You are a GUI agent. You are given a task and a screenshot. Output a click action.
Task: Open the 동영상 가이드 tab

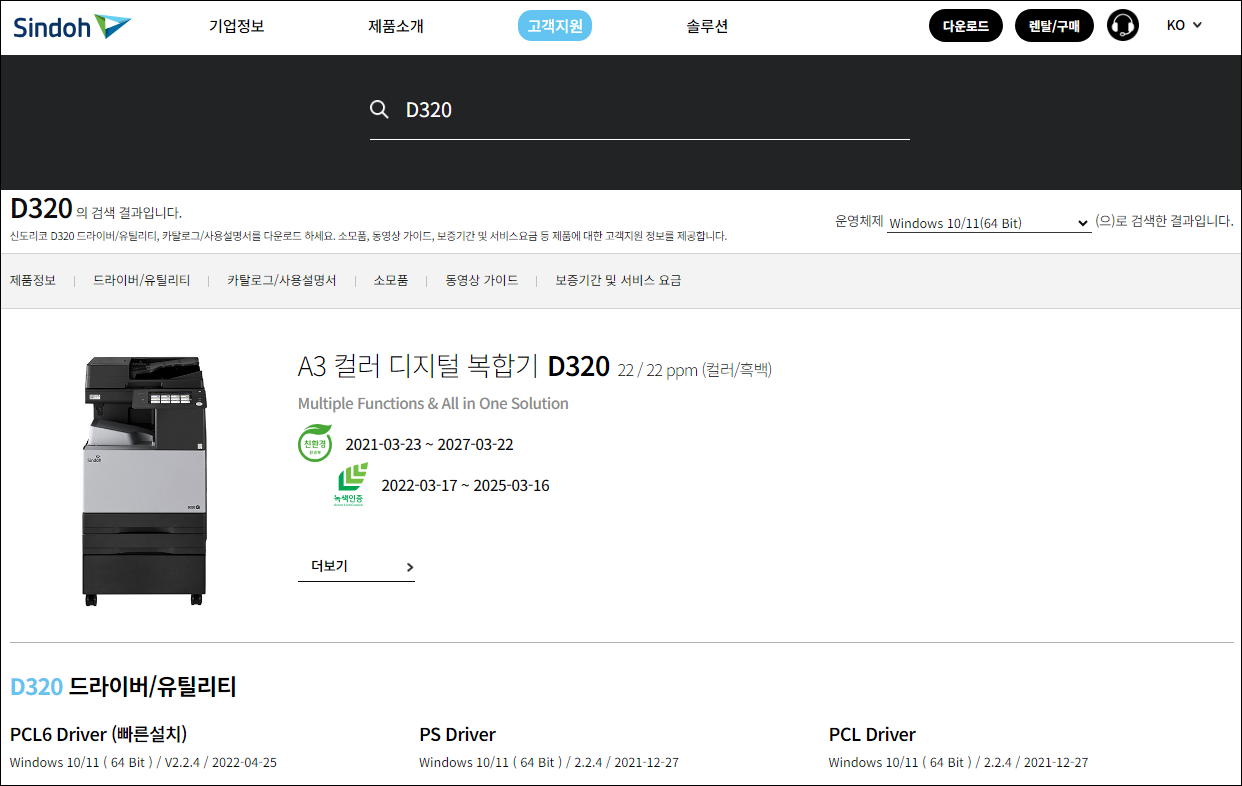pyautogui.click(x=482, y=280)
